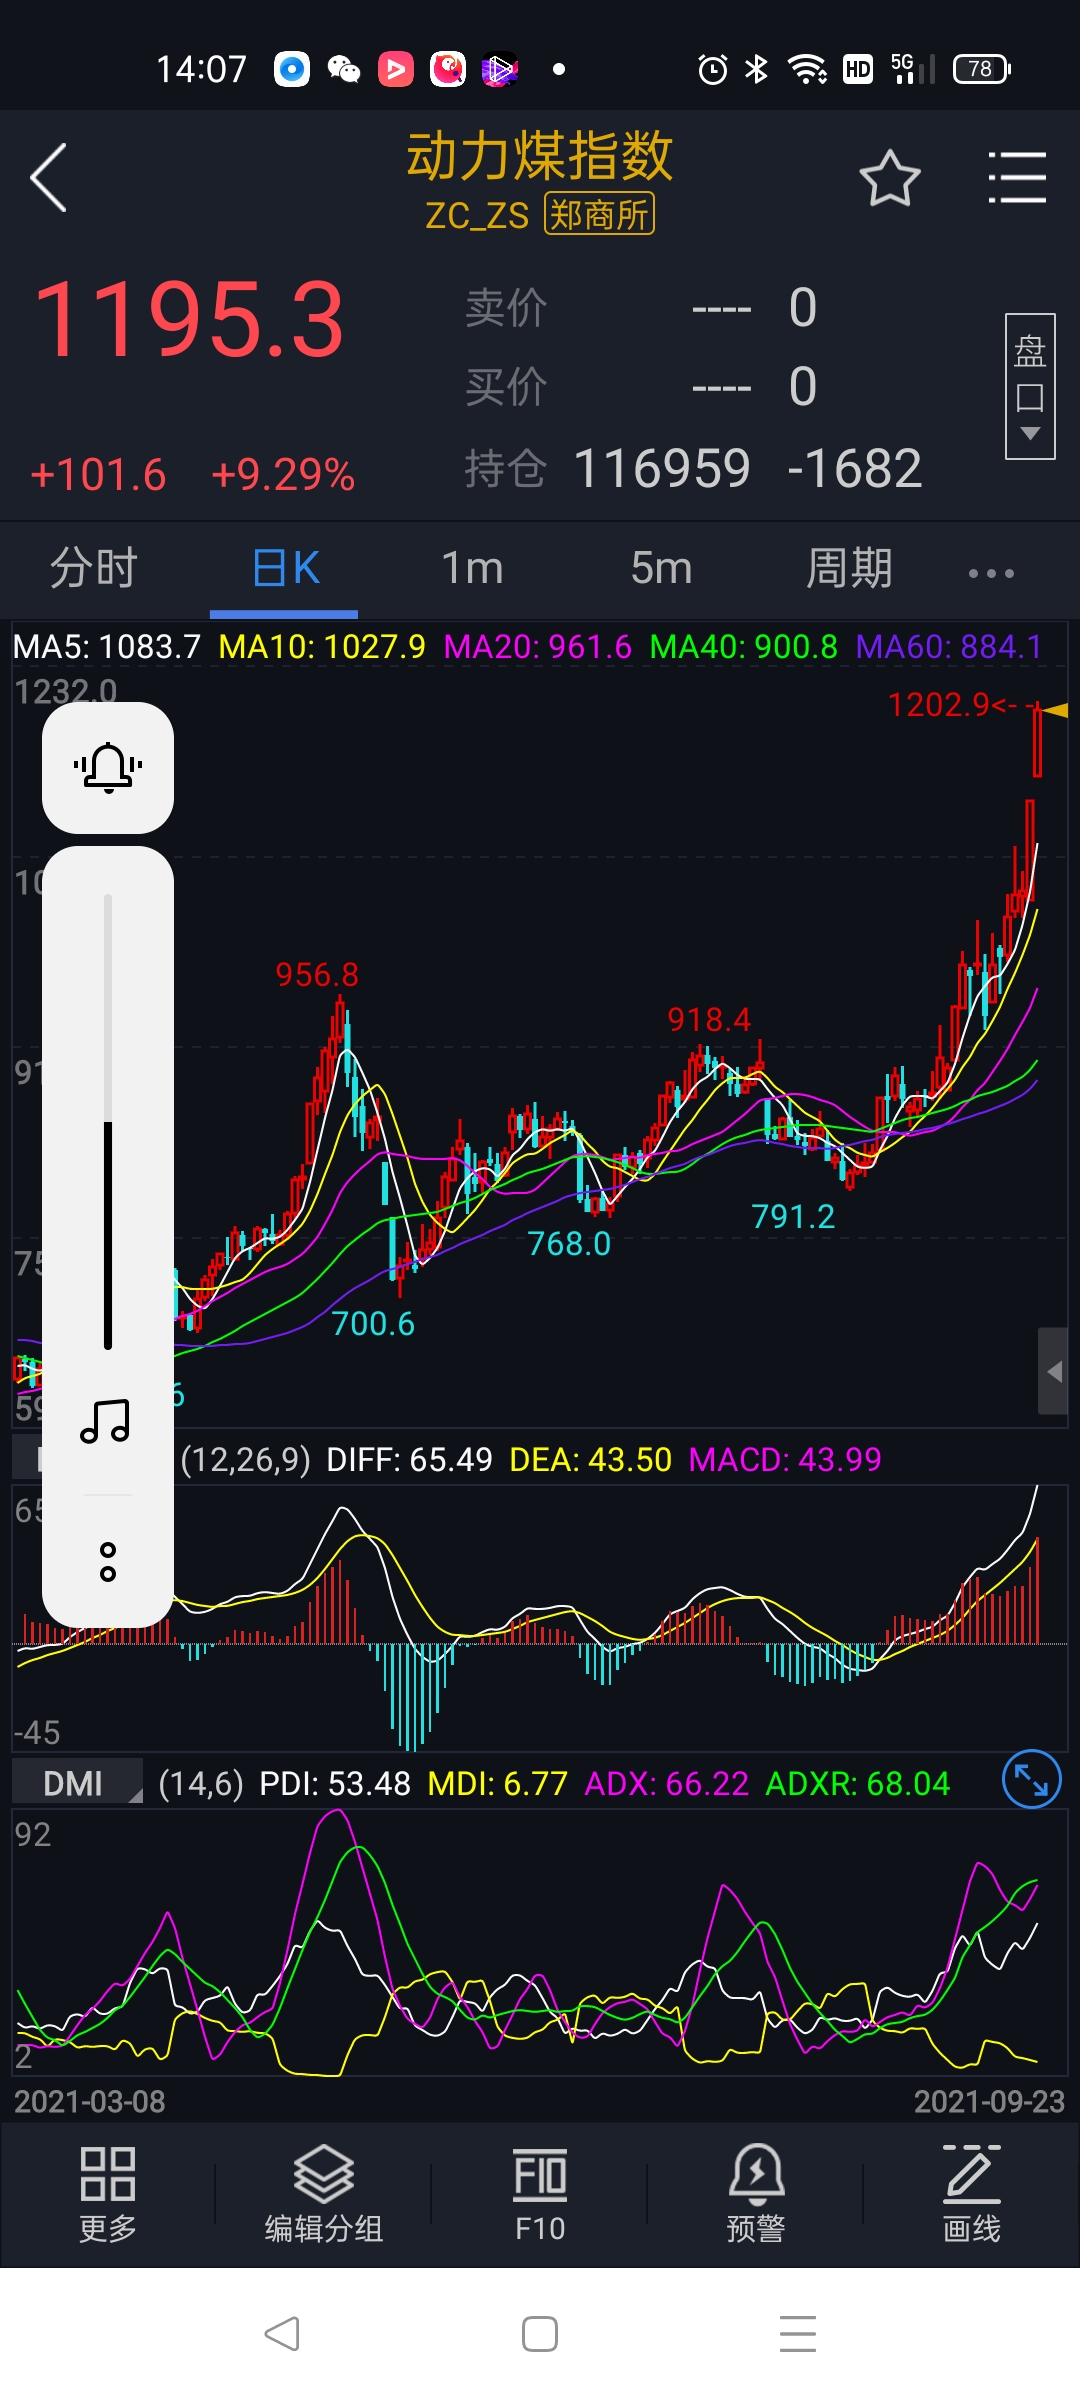Open the F10 info page
Viewport: 1080px width, 2400px height.
(x=540, y=2194)
